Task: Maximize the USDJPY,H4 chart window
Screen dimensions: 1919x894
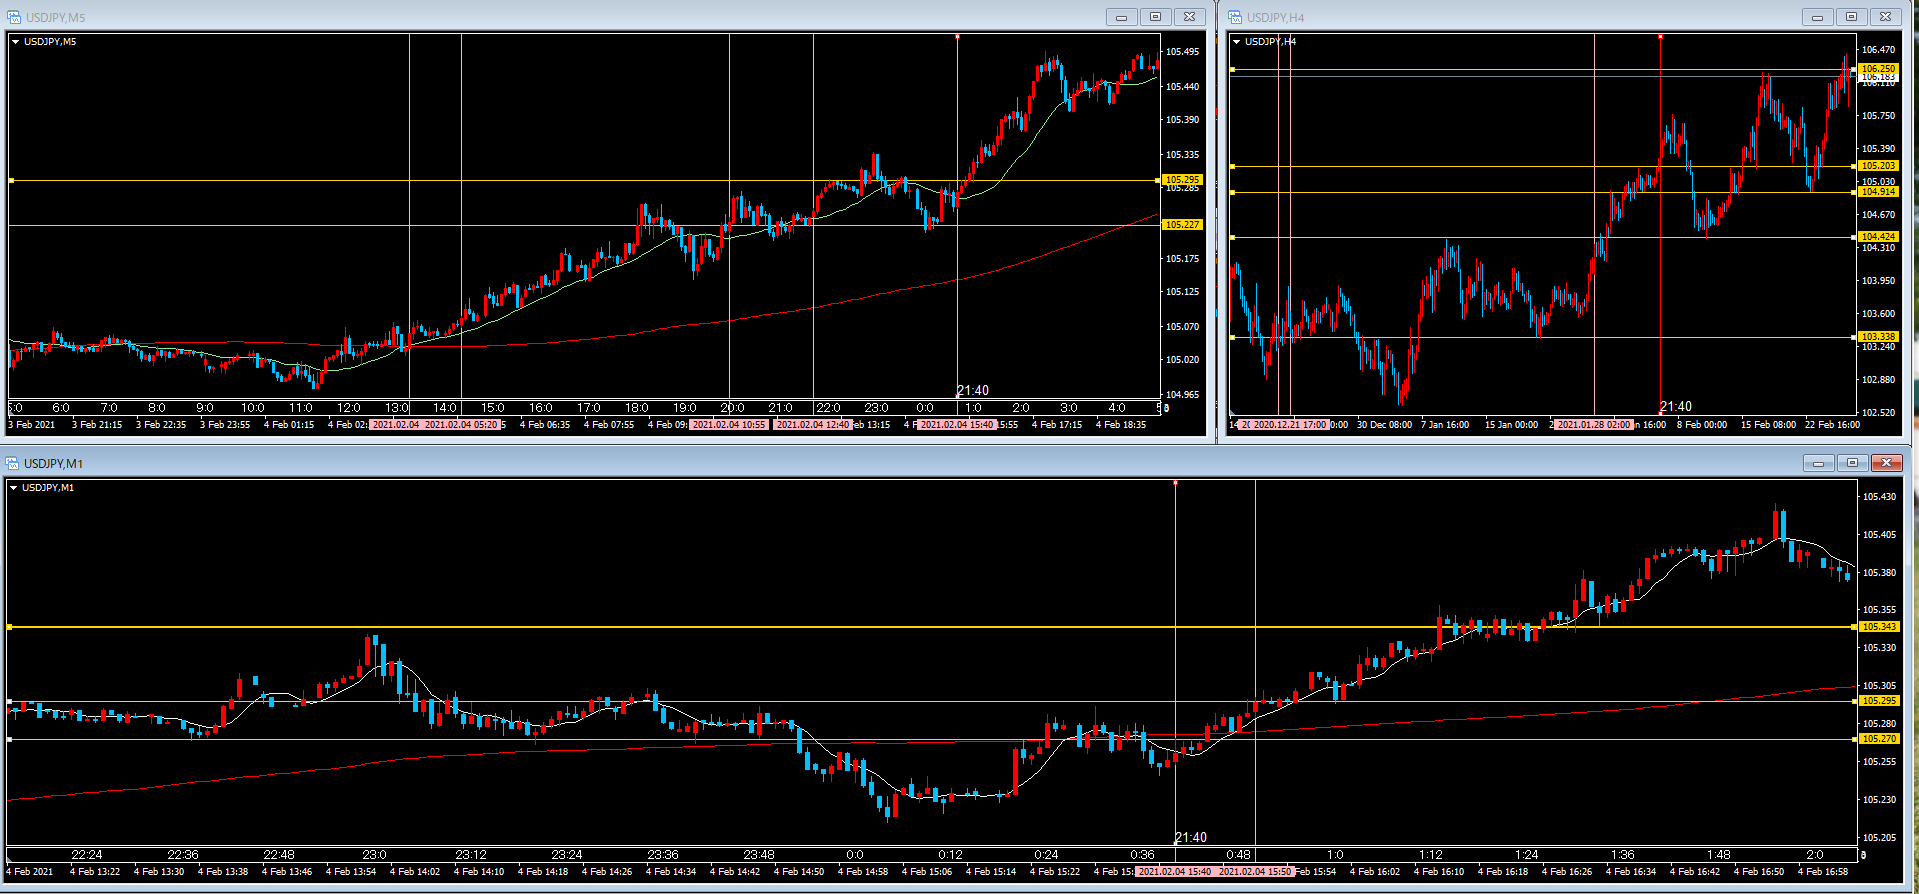Action: [1851, 17]
